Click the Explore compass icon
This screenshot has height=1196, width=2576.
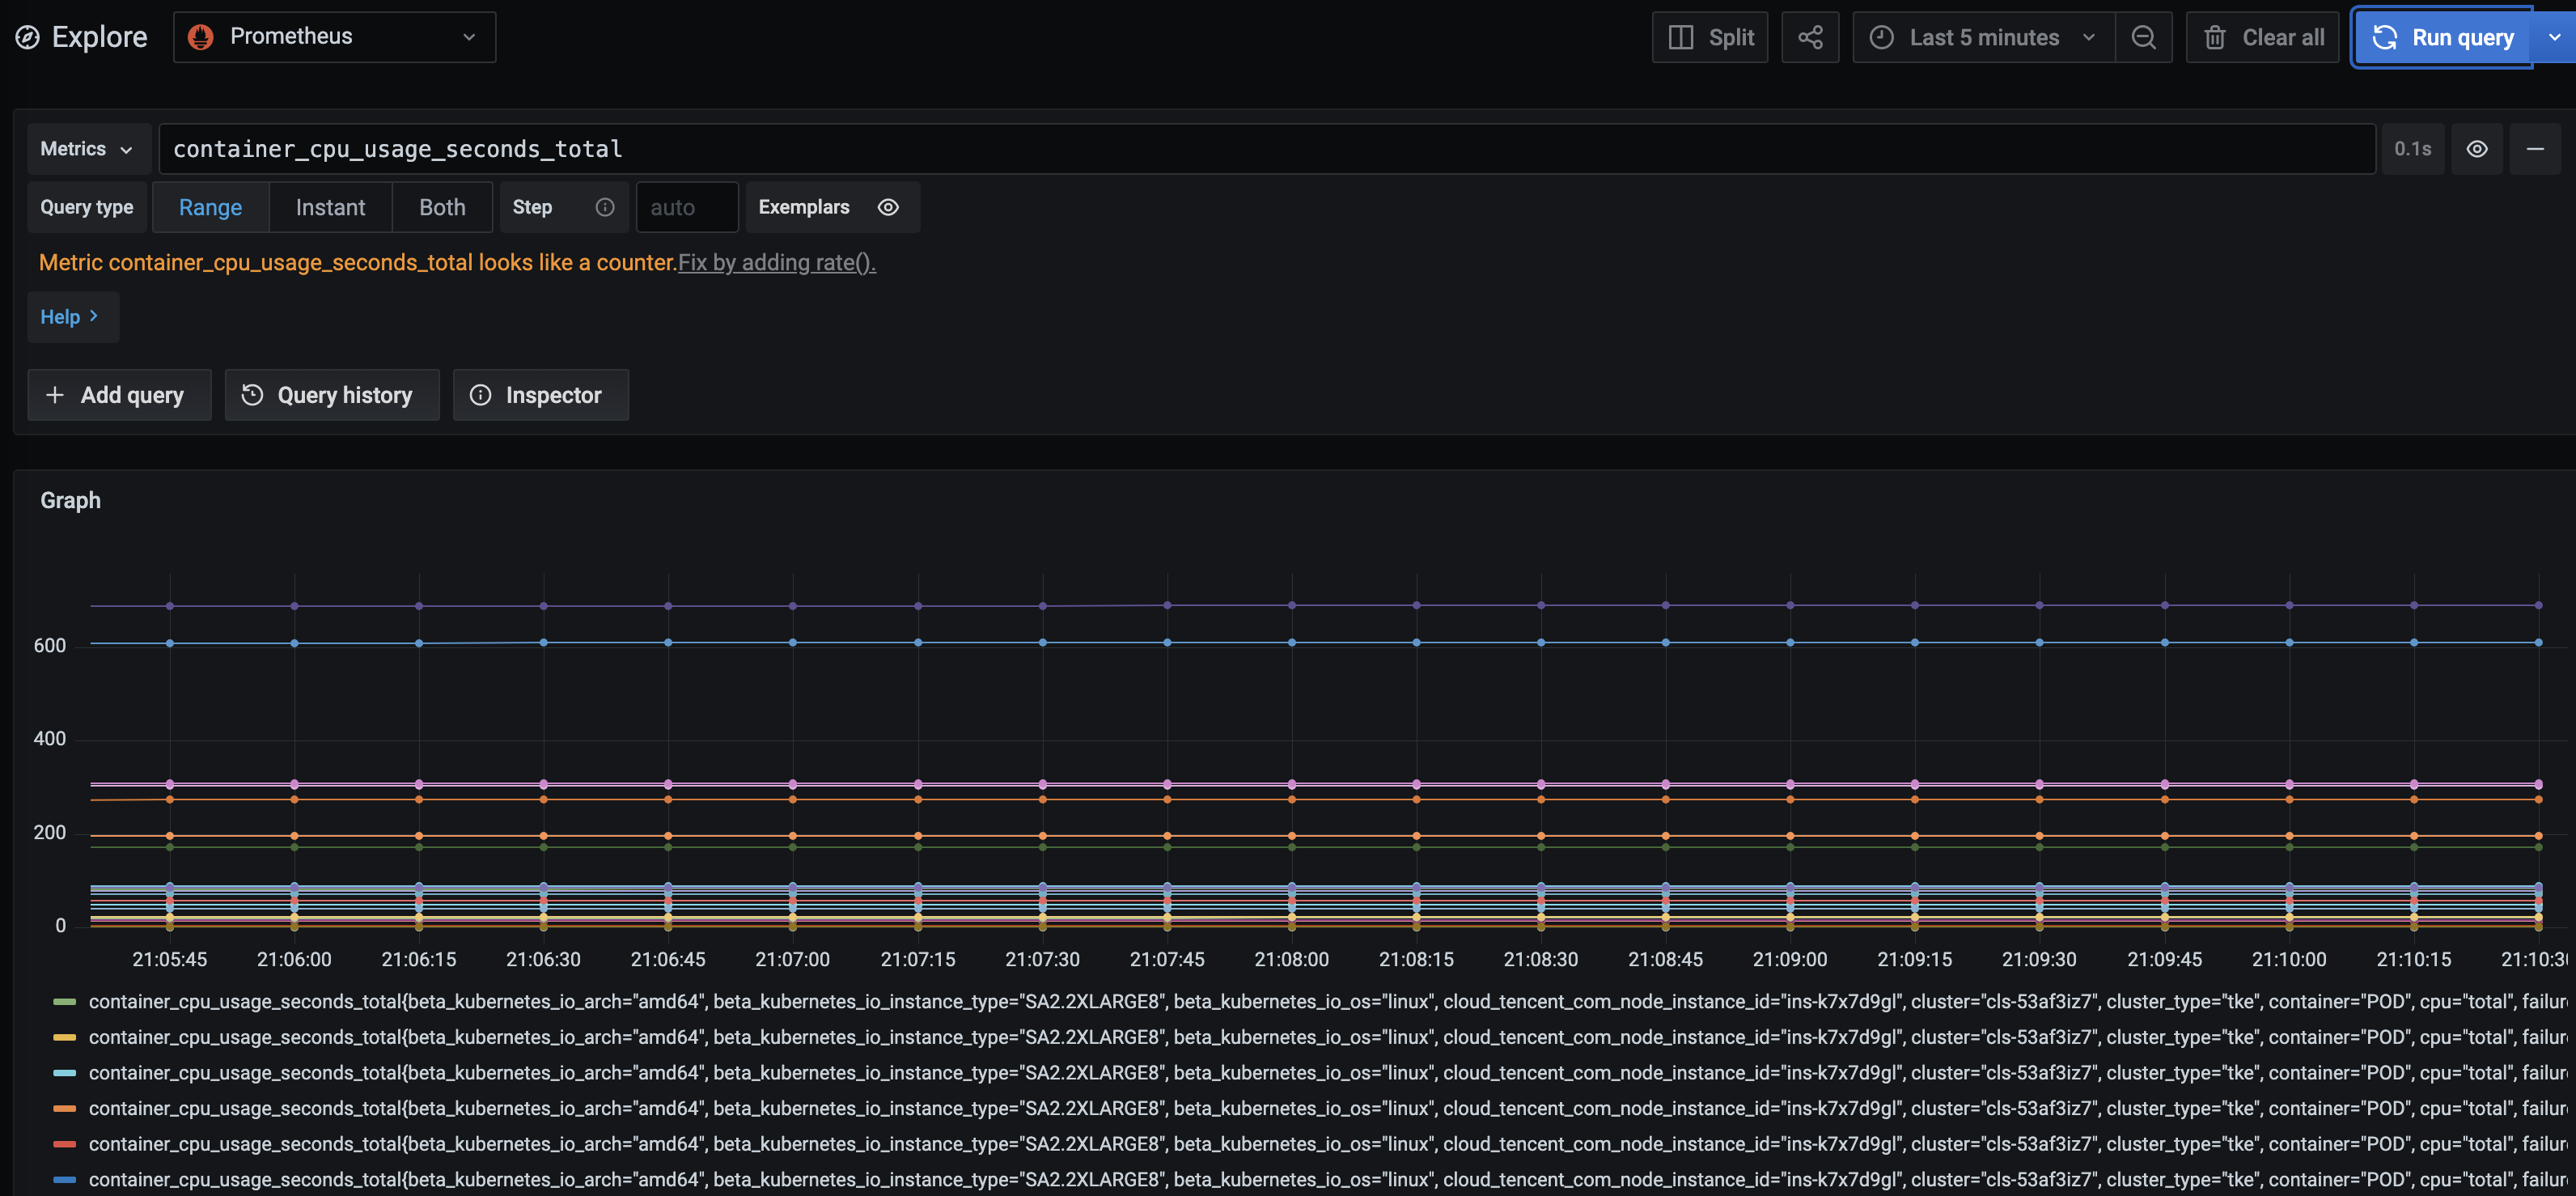click(28, 38)
